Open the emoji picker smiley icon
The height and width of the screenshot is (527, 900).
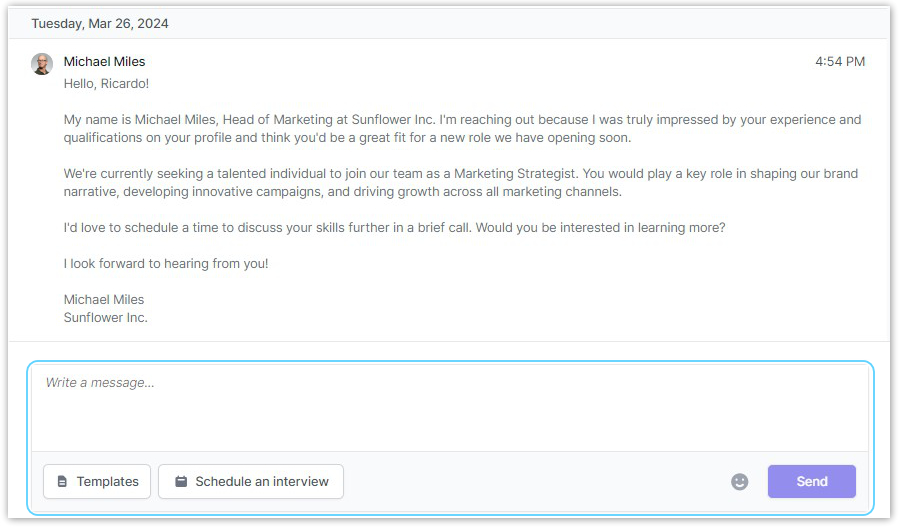(739, 482)
